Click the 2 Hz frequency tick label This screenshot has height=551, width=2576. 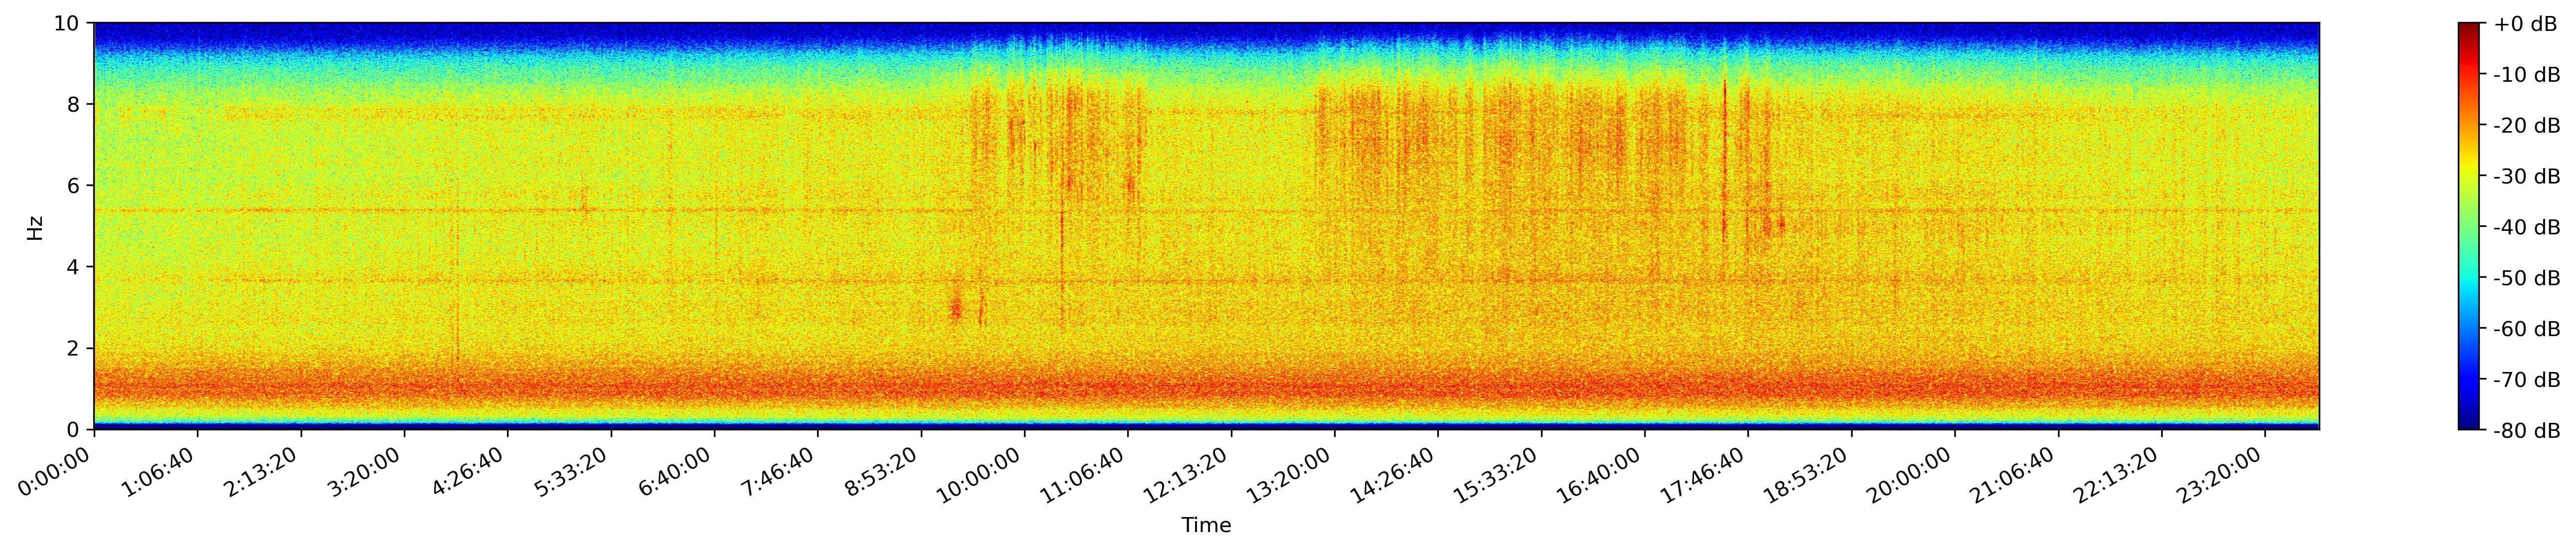(74, 348)
